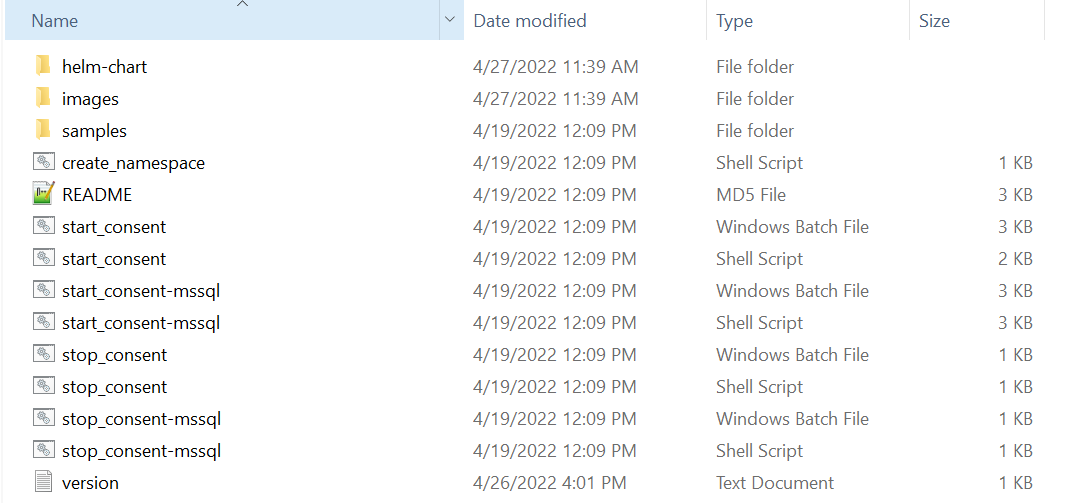The width and height of the screenshot is (1073, 503).
Task: Click the images folder icon
Action: click(43, 99)
